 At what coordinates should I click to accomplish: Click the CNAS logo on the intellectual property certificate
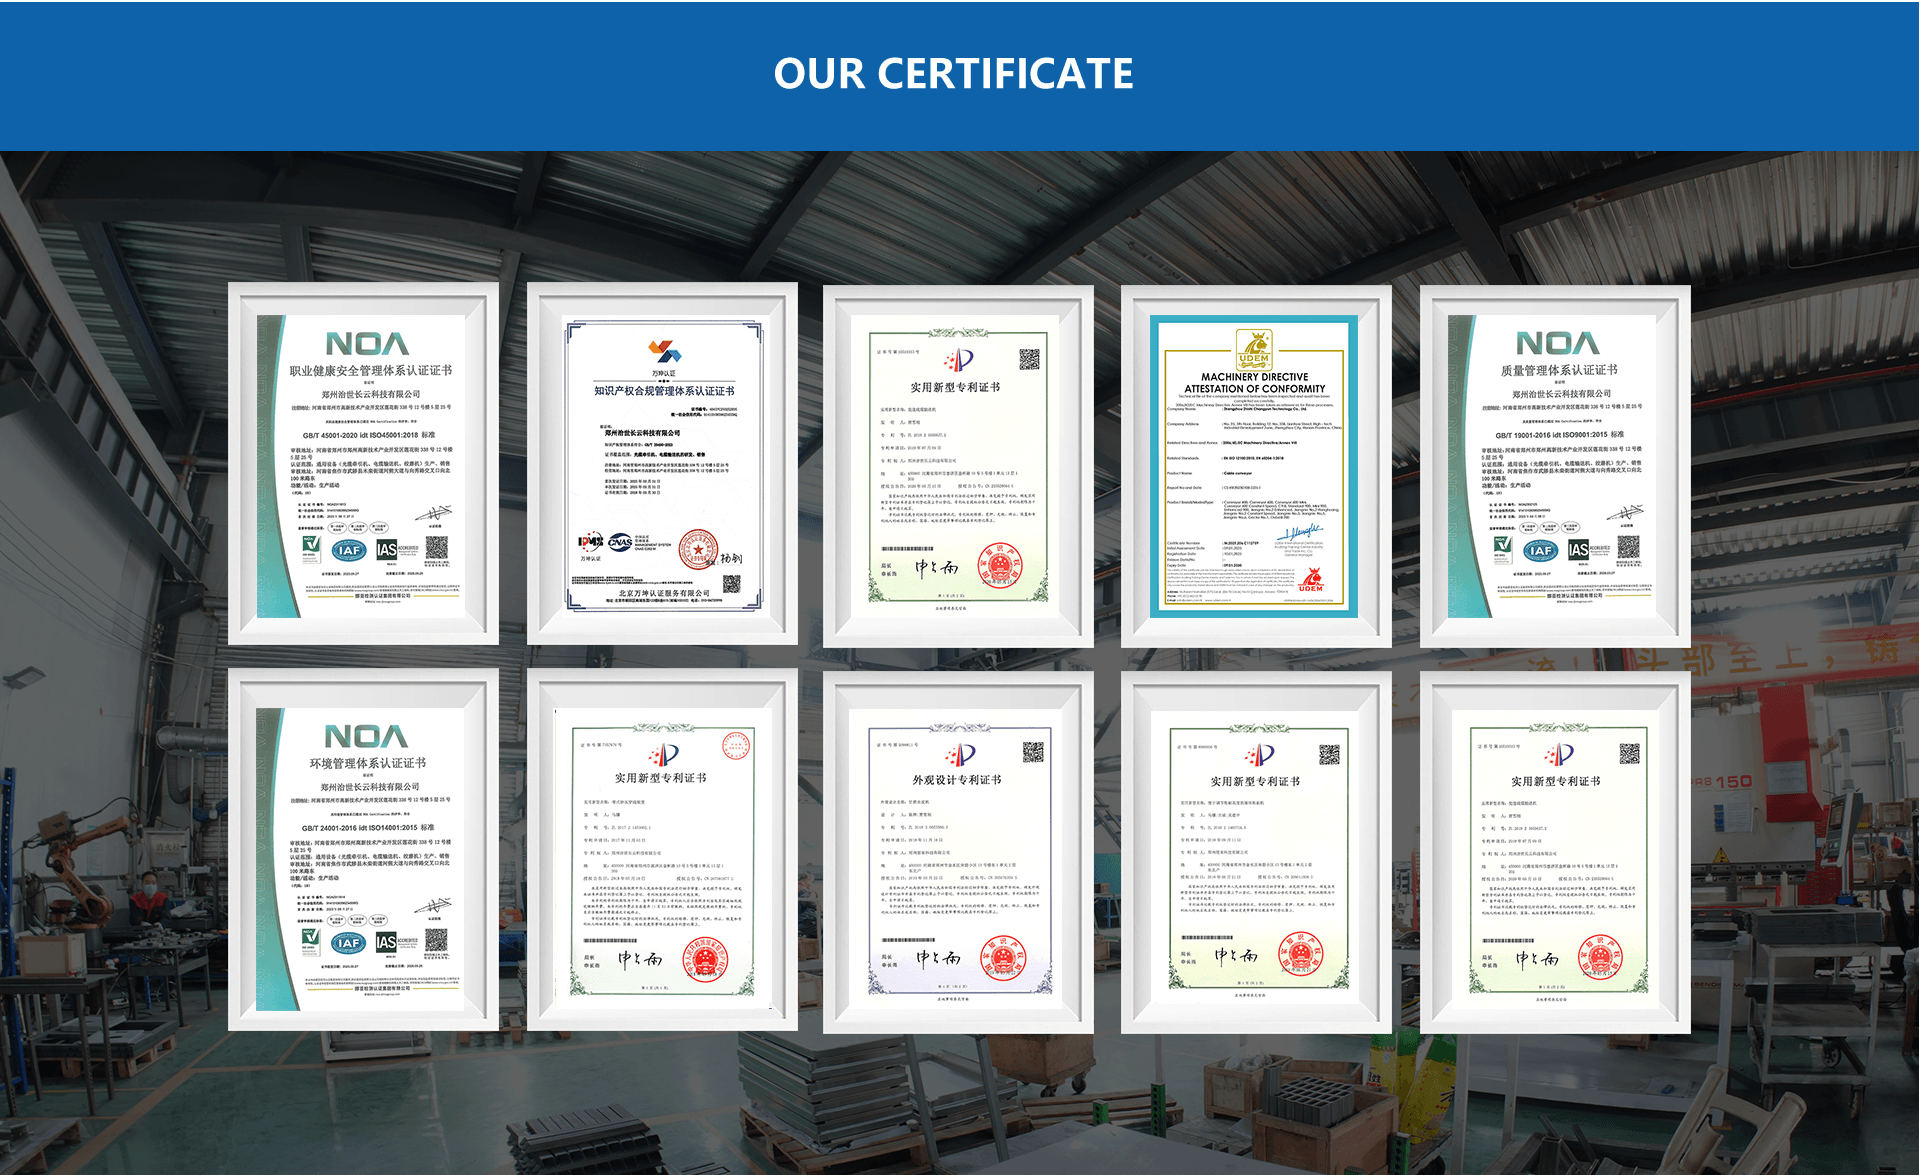(x=620, y=542)
